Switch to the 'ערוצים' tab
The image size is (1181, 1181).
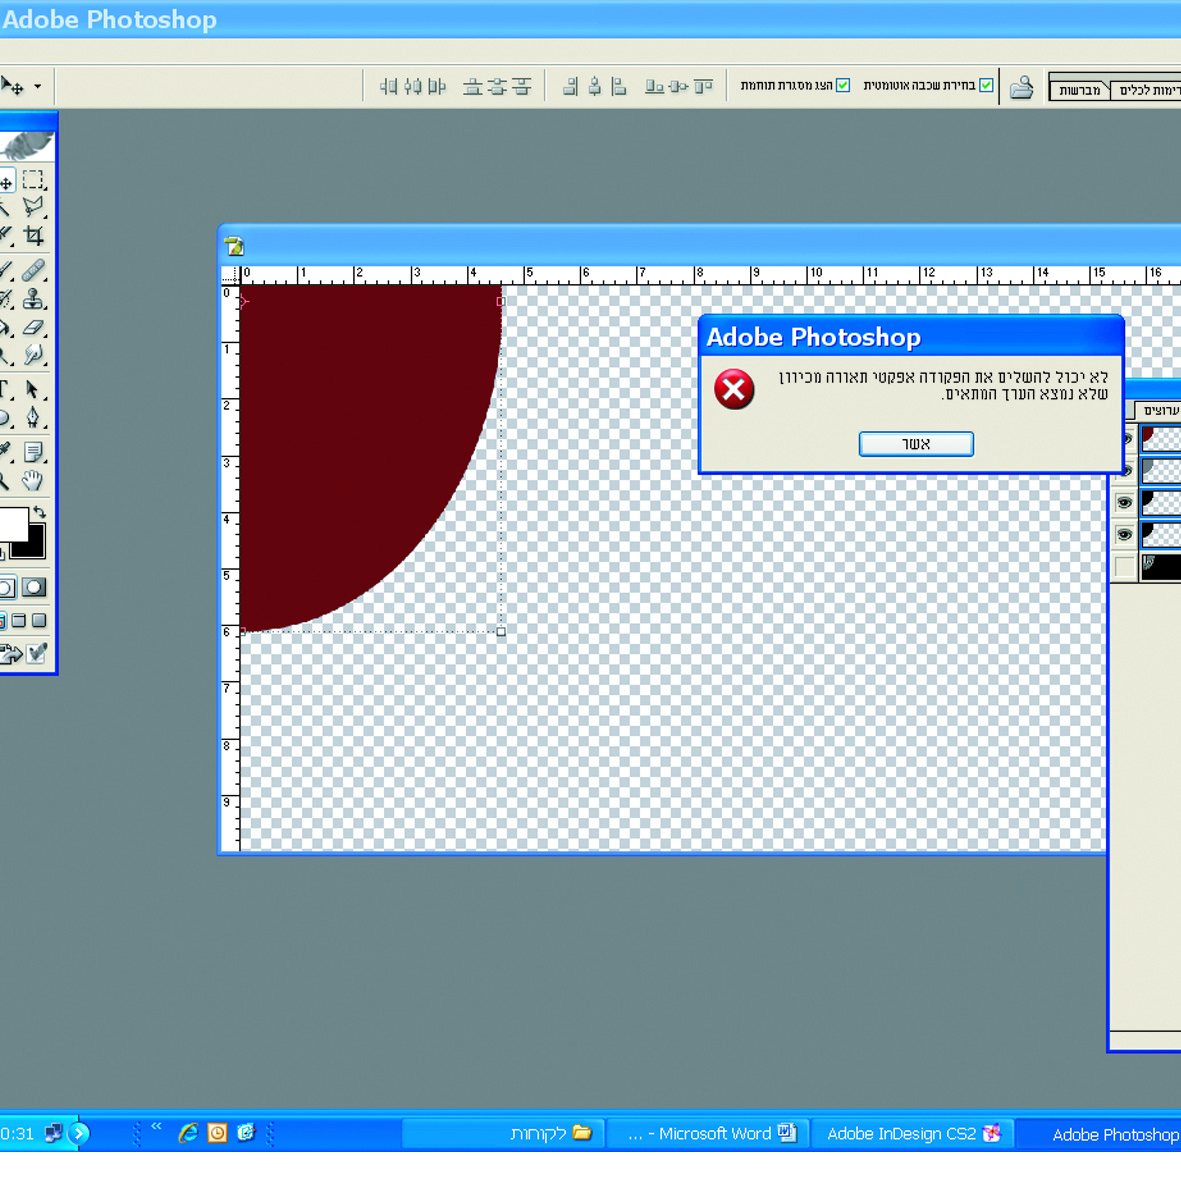1158,410
